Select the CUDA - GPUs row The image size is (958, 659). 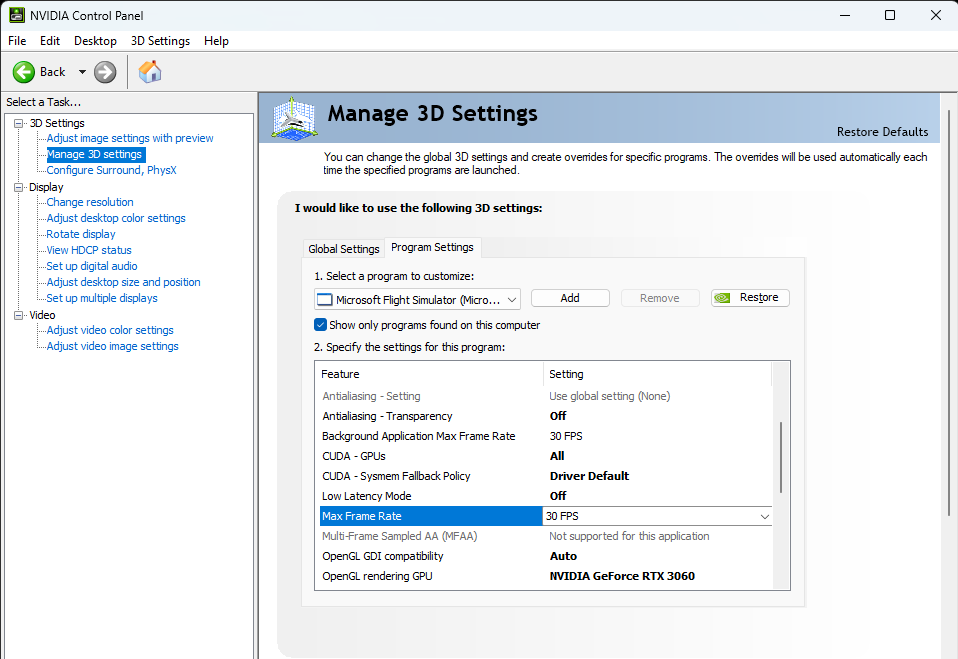546,456
